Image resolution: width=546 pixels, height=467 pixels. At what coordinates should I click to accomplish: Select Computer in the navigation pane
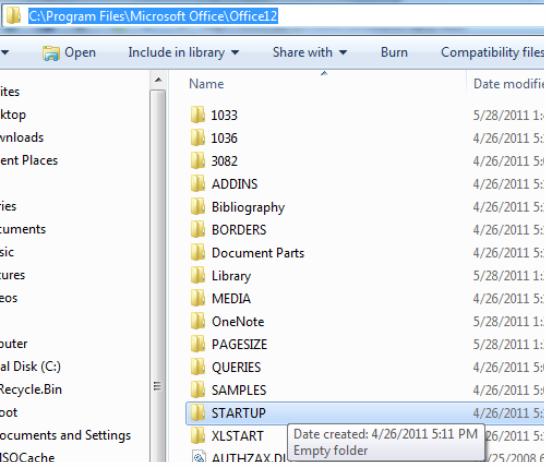tap(14, 344)
